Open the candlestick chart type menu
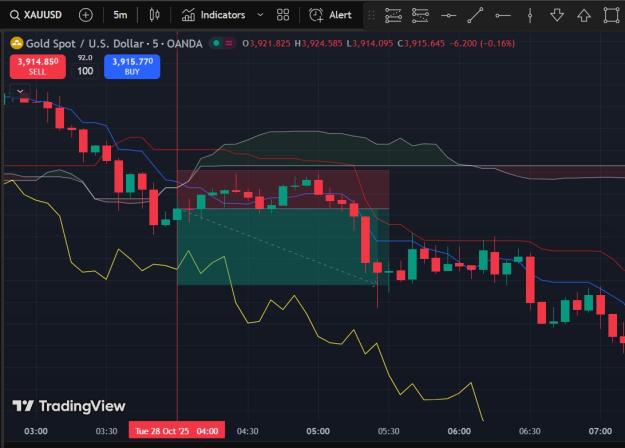 [x=154, y=15]
